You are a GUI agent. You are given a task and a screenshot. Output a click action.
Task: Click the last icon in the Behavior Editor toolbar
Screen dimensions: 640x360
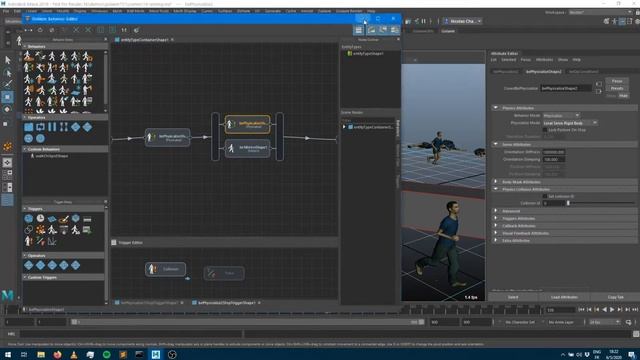pyautogui.click(x=136, y=30)
